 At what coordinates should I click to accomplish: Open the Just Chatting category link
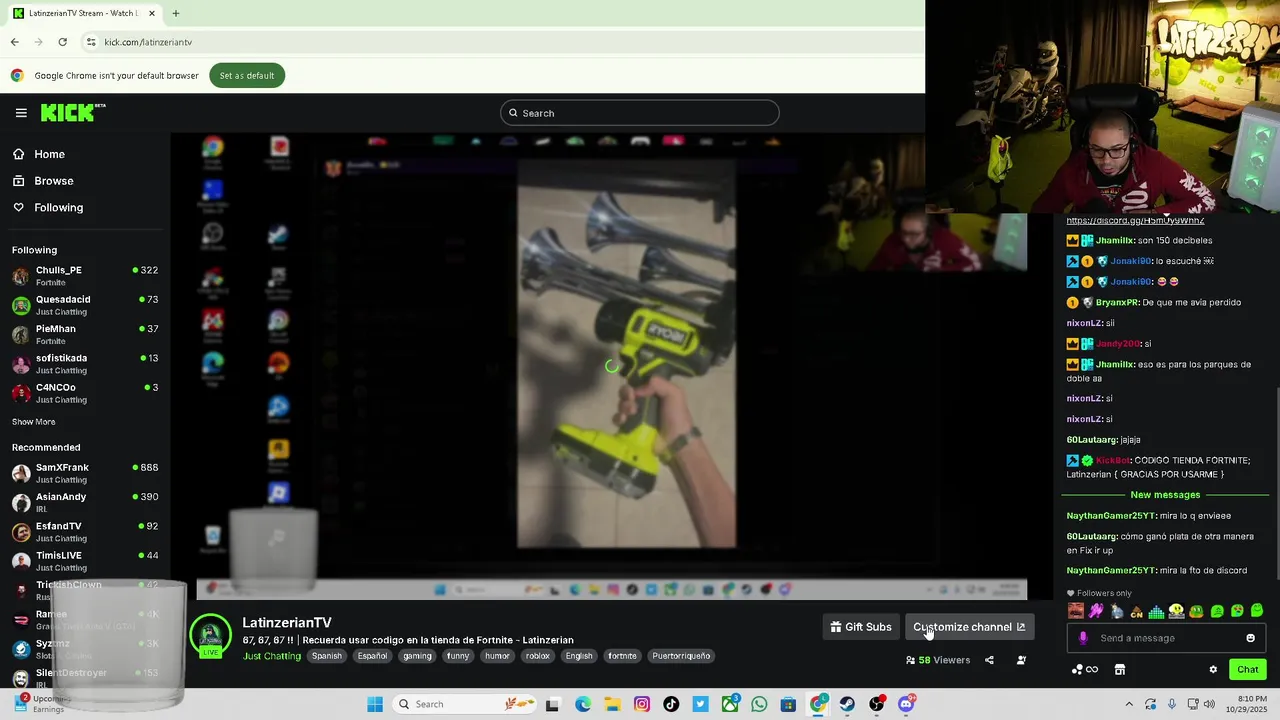click(272, 656)
